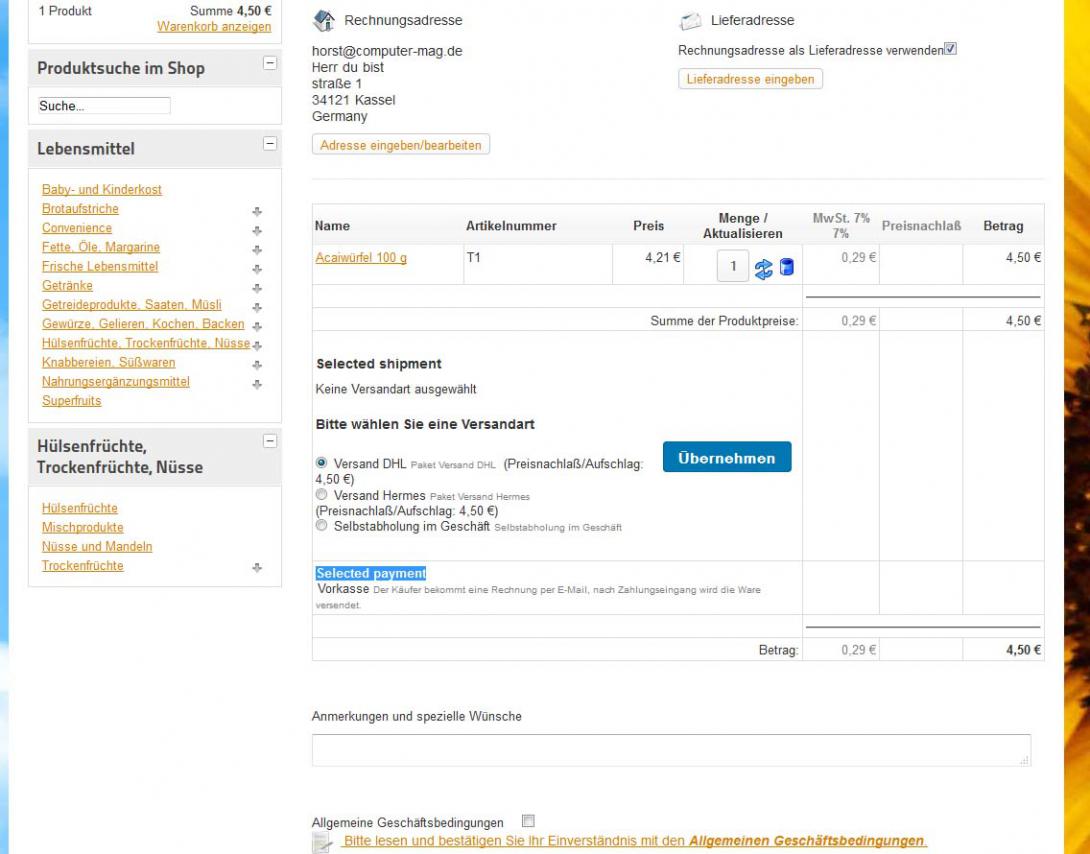Image resolution: width=1090 pixels, height=854 pixels.
Task: Expand Trockenfrüchte subcategory arrow
Action: 257,567
